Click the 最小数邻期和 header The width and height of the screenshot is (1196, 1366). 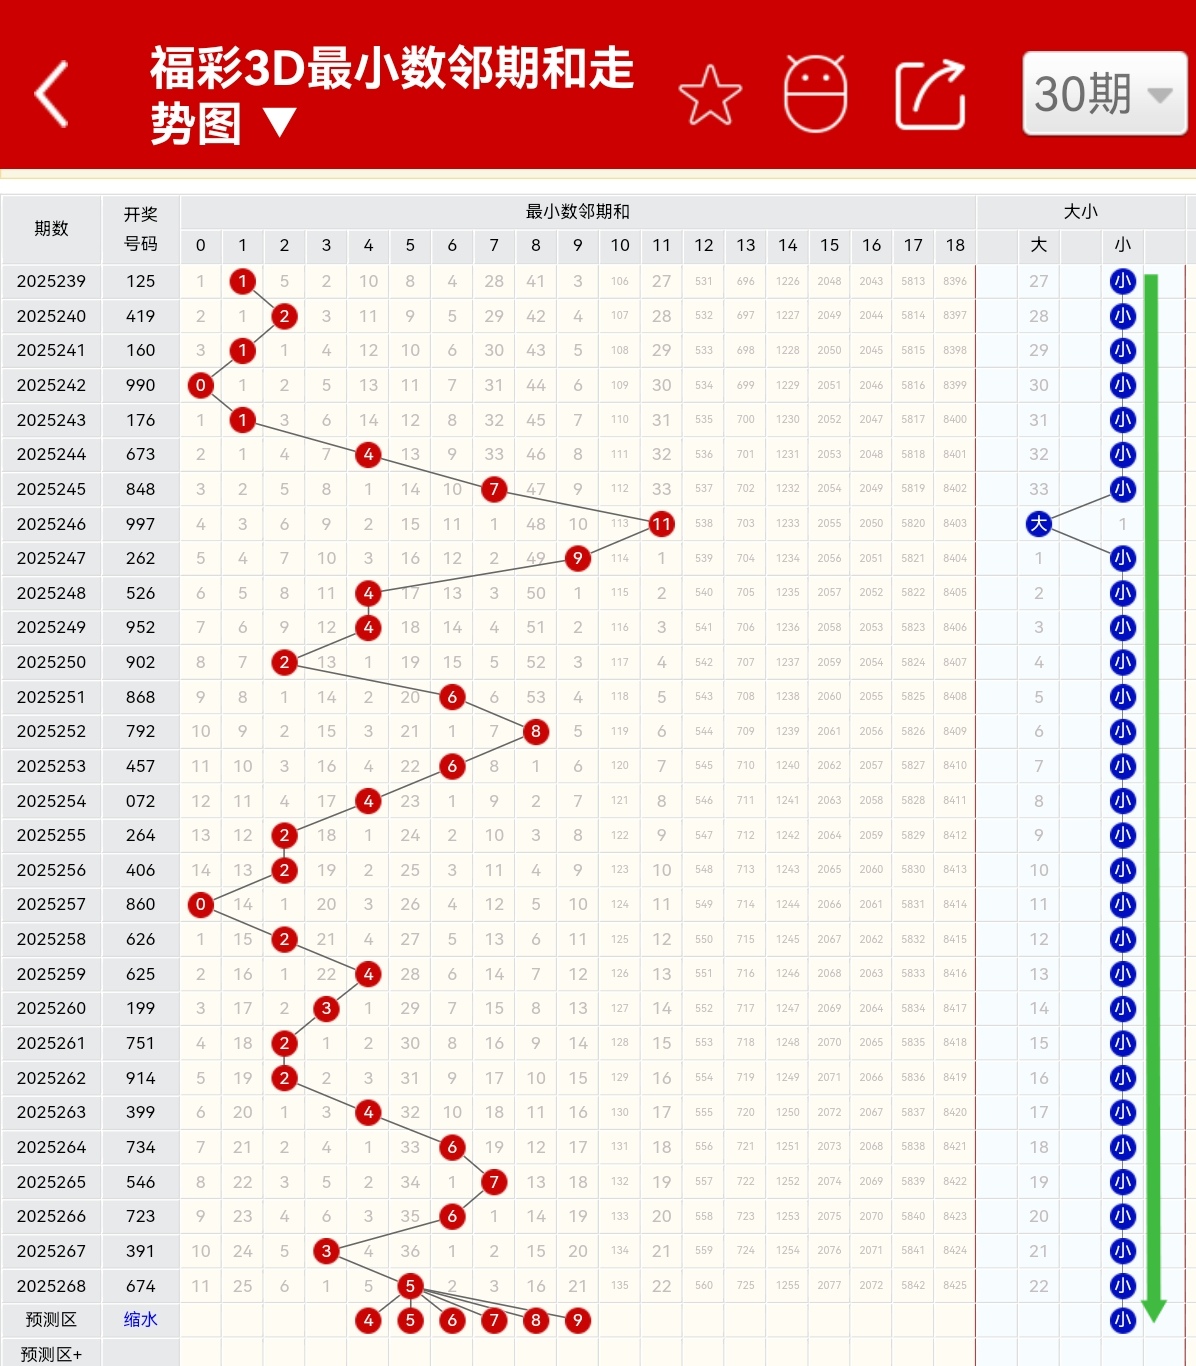pyautogui.click(x=578, y=212)
